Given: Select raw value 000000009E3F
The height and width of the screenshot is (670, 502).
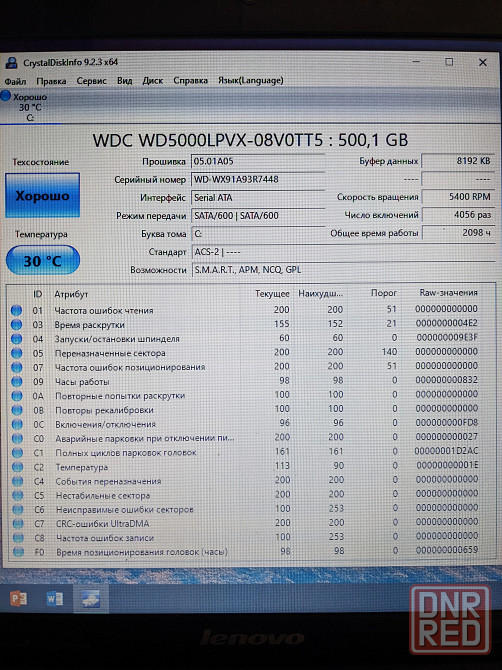Looking at the screenshot, I should (x=447, y=338).
